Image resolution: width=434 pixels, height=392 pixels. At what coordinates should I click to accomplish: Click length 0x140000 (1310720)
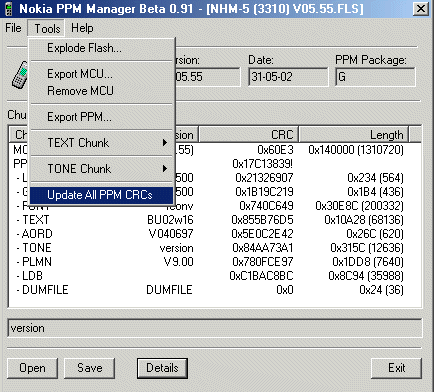click(x=356, y=150)
